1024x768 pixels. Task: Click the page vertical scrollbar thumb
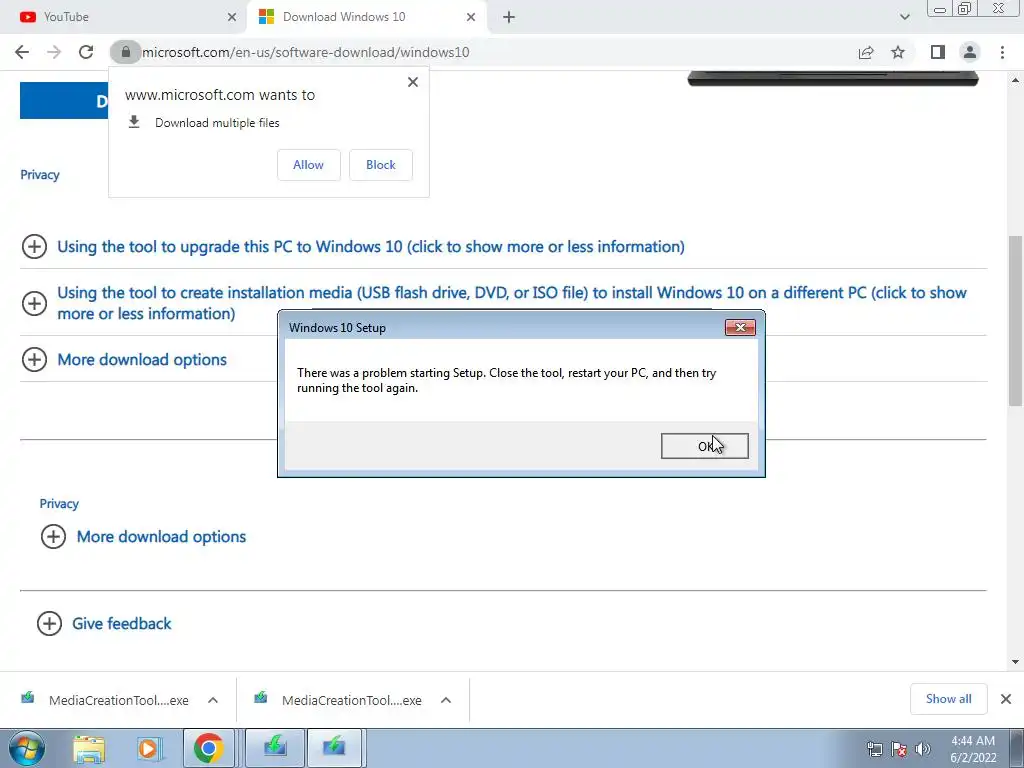[x=1015, y=321]
